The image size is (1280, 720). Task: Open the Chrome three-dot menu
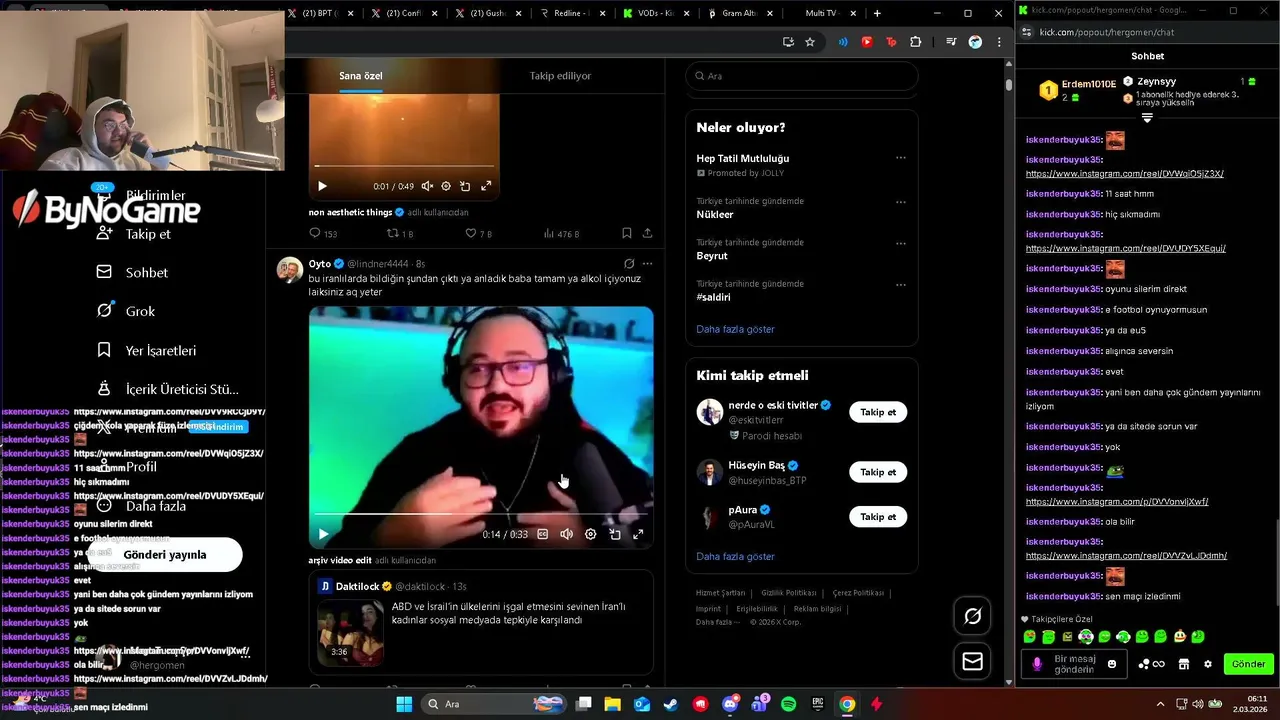pyautogui.click(x=999, y=42)
